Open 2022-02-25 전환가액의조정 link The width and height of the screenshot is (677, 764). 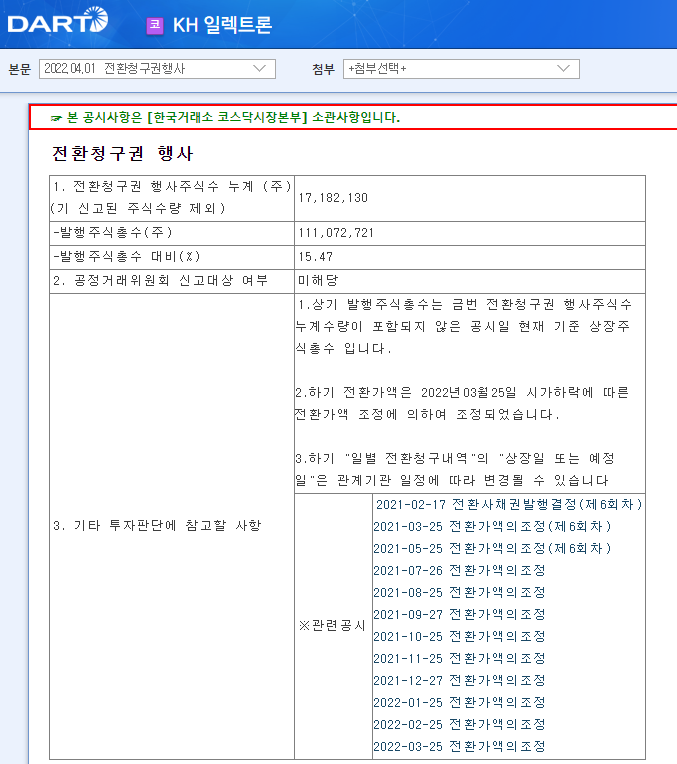click(459, 724)
